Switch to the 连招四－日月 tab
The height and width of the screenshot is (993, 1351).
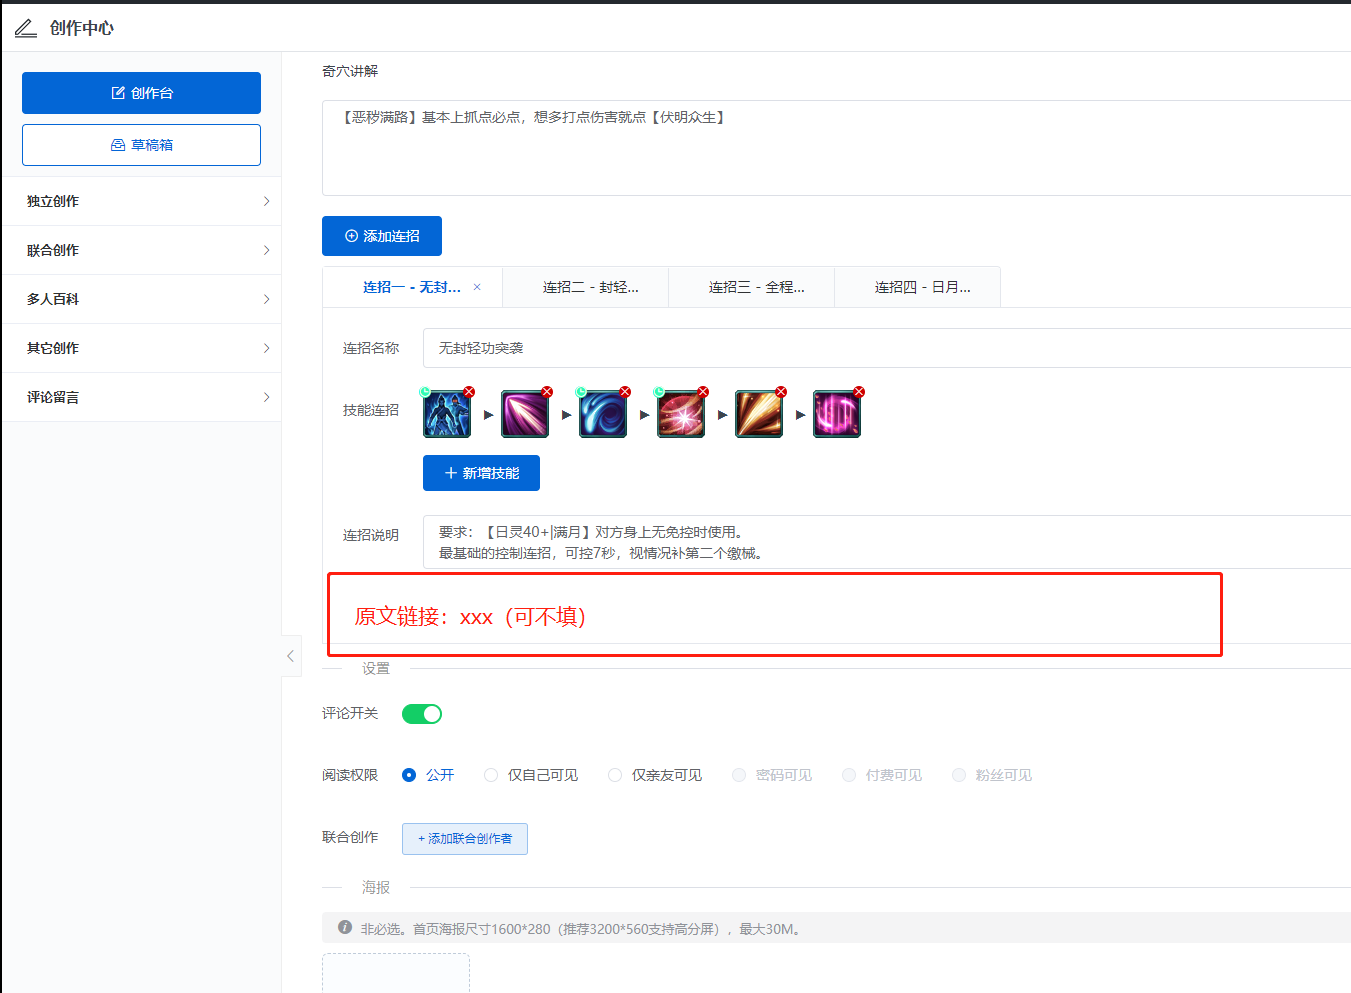pos(917,287)
